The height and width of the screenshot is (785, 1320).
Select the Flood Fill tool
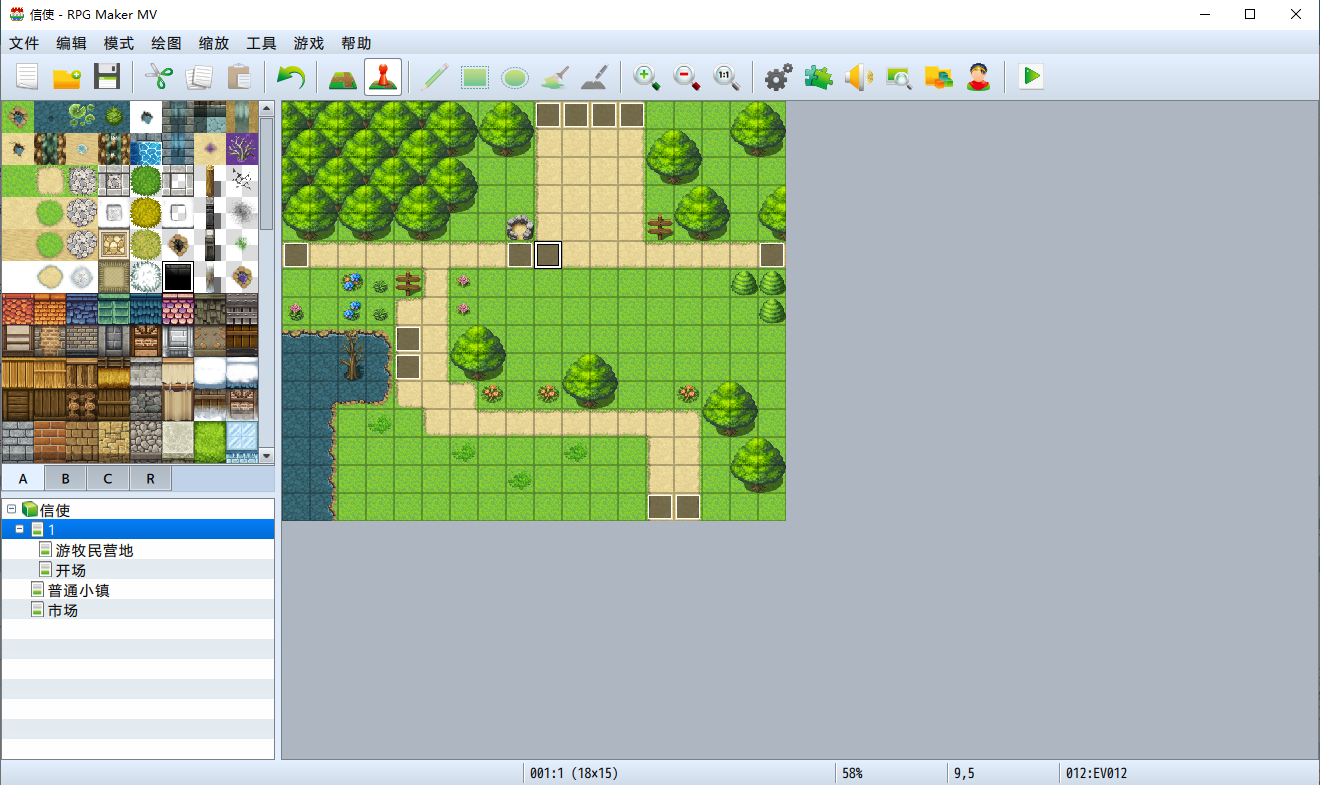click(555, 77)
